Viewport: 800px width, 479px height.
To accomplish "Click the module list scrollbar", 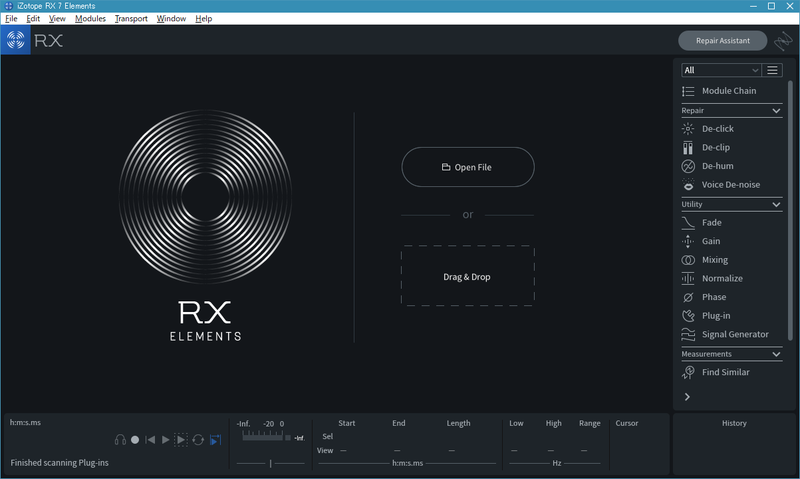I will click(790, 210).
